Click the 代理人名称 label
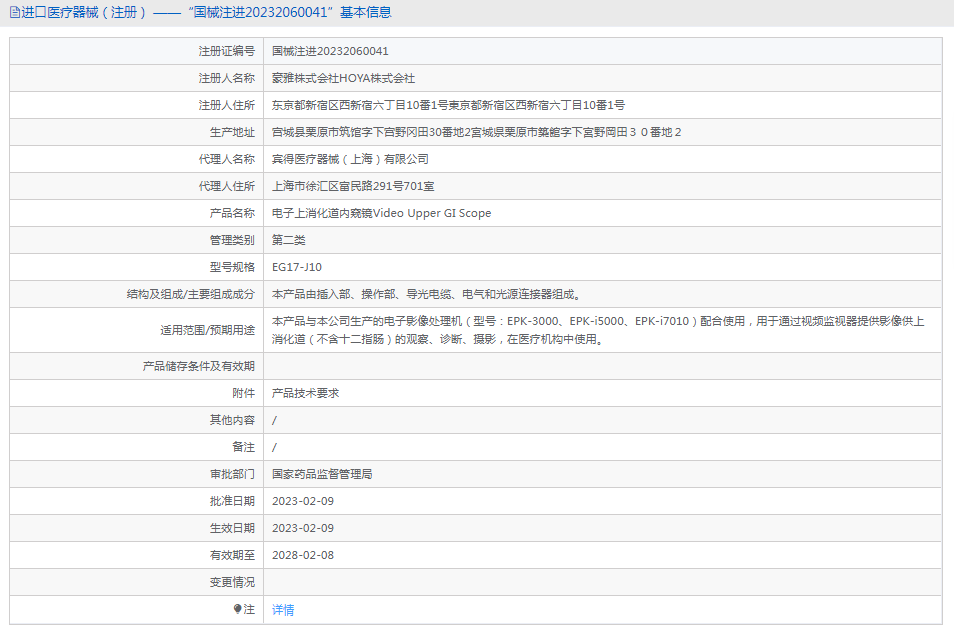Viewport: 954px width, 632px height. [x=226, y=159]
